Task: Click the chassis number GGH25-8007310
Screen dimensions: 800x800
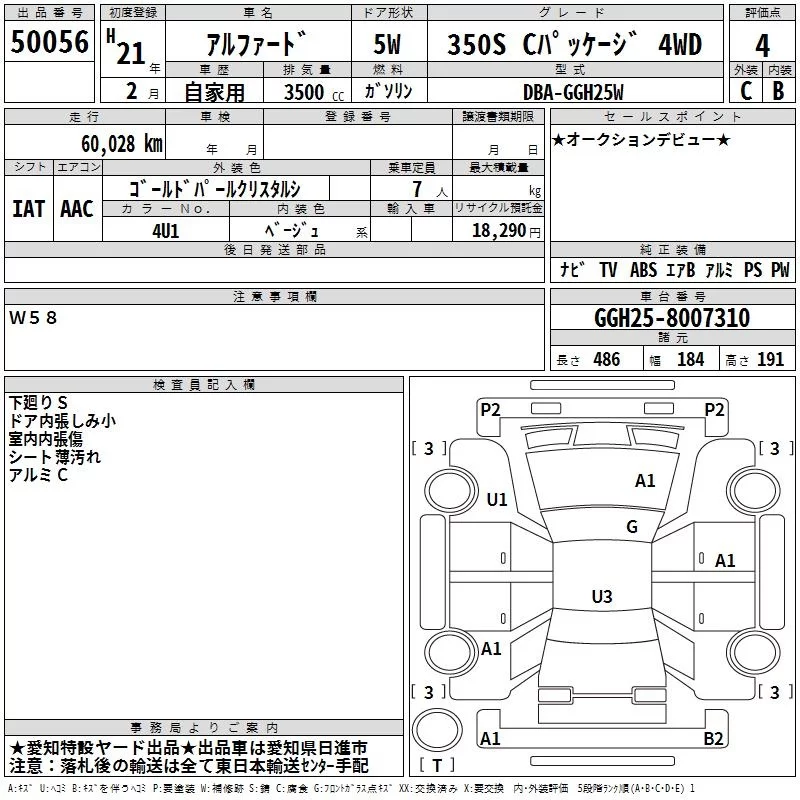Action: 672,318
